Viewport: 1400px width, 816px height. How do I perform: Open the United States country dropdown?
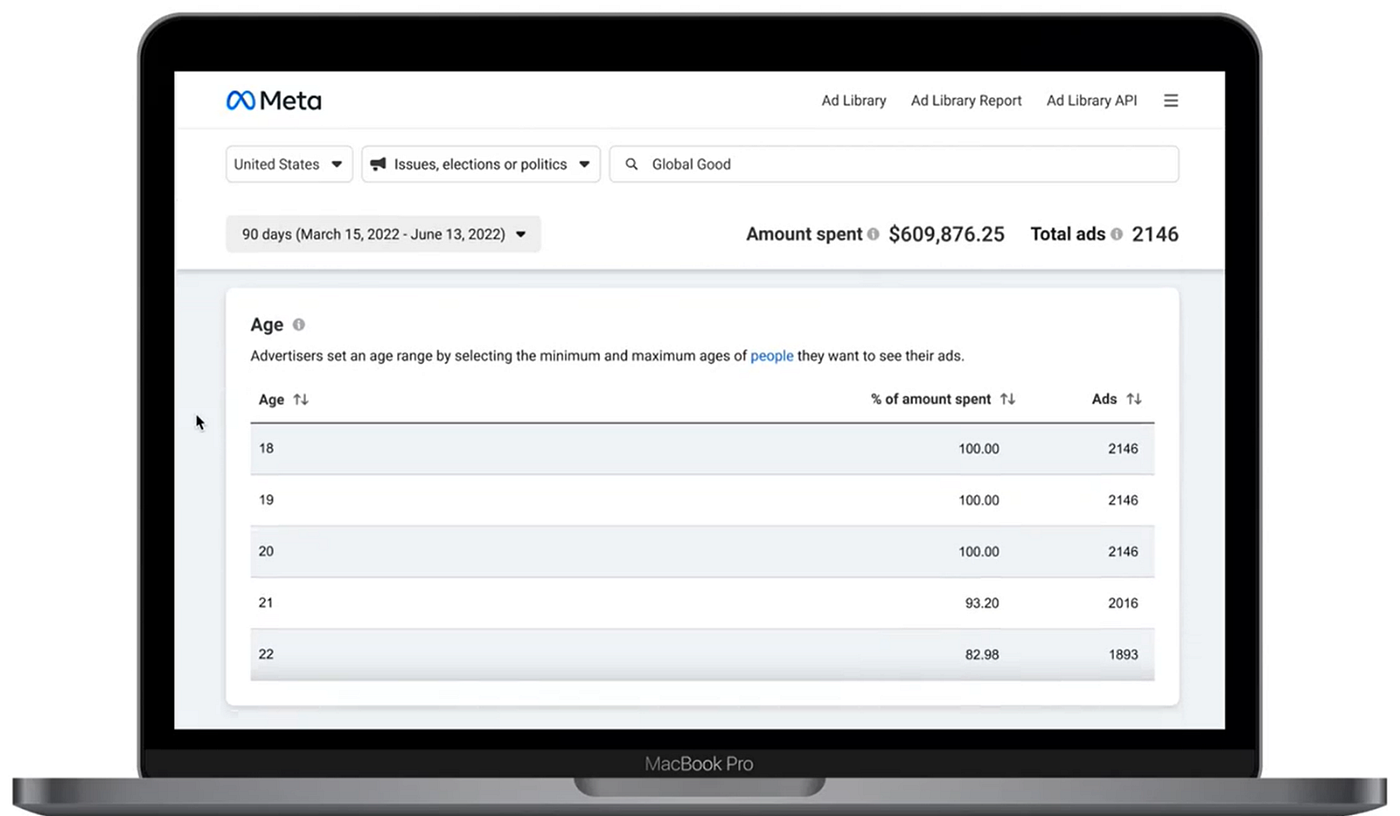click(x=289, y=164)
